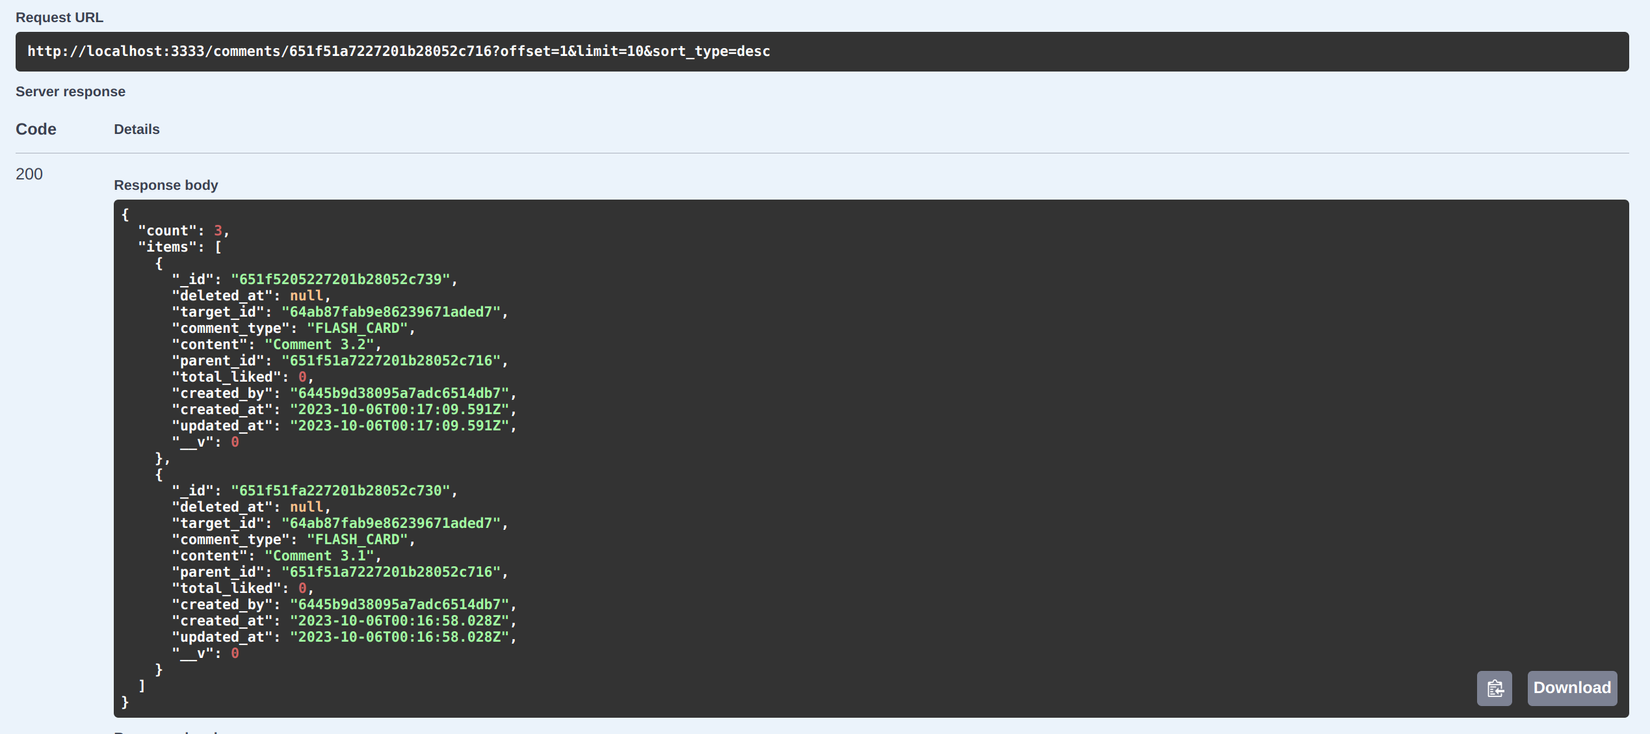Click the "Comment 3.1" content value
The width and height of the screenshot is (1650, 734).
click(x=319, y=556)
